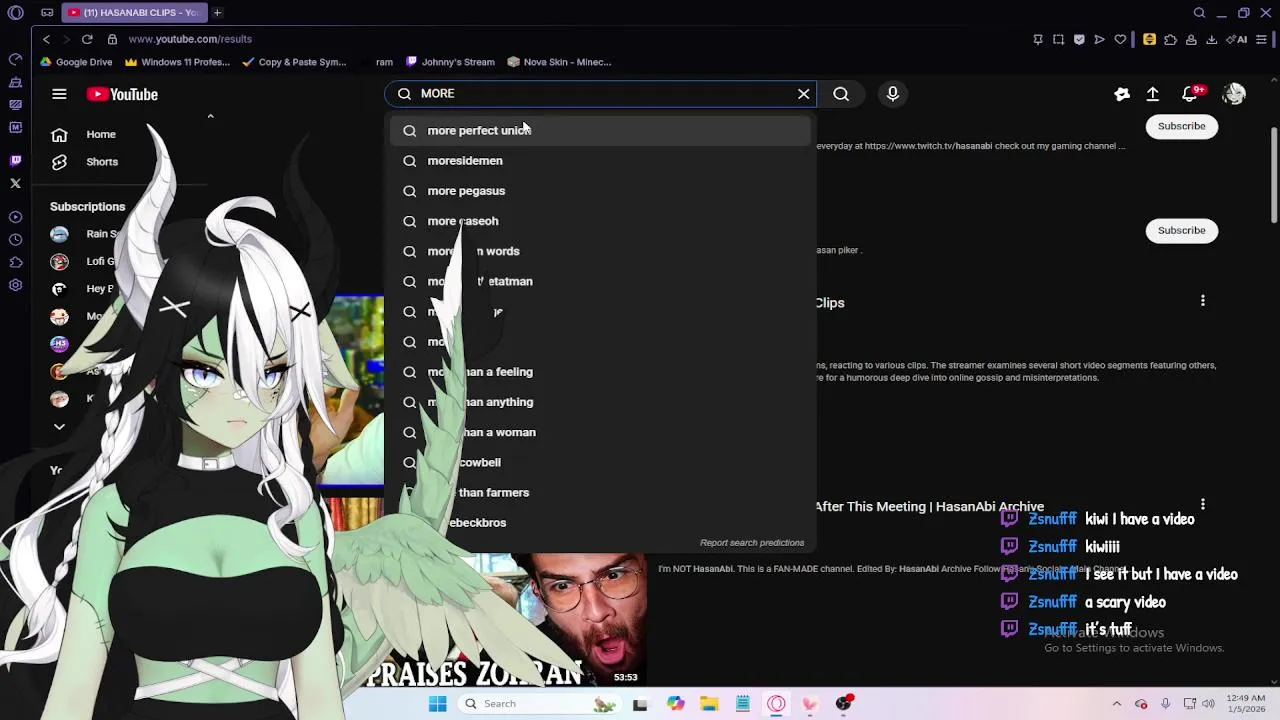Open the YouTube notifications bell
1280x720 pixels.
coord(1190,94)
